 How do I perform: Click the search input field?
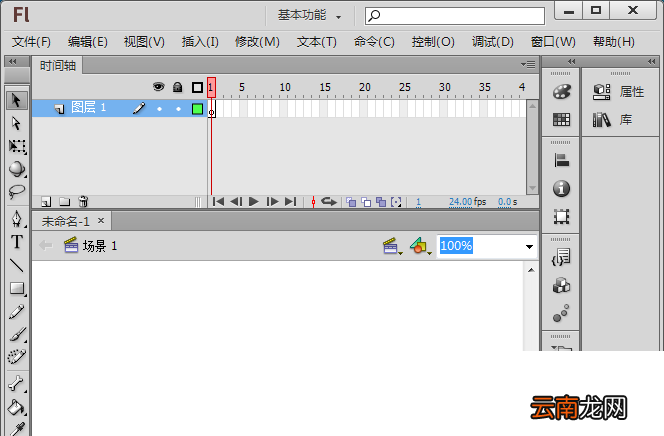[x=455, y=16]
